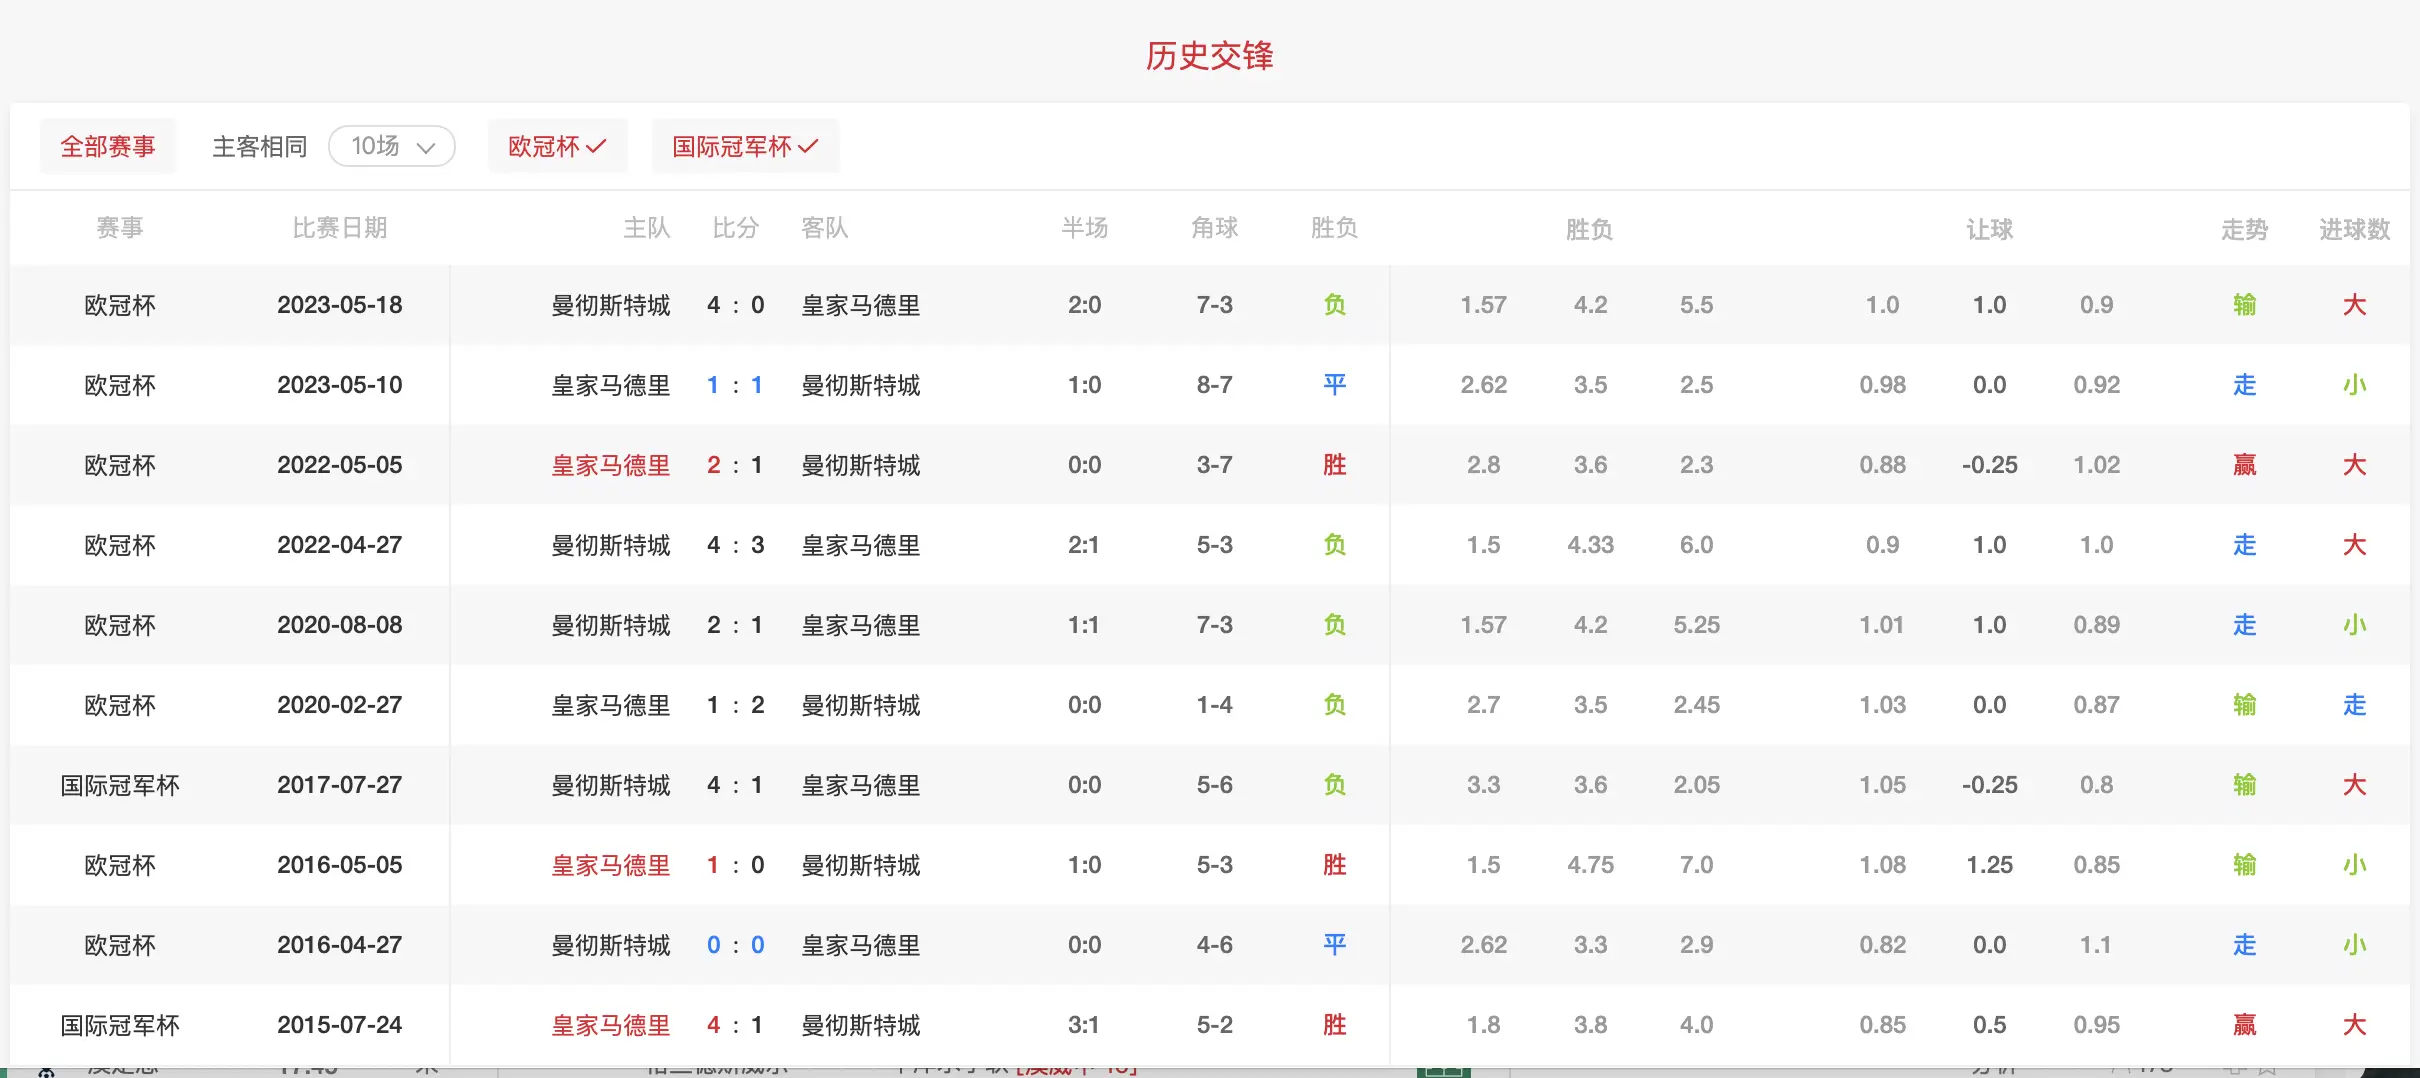Viewport: 2420px width, 1078px height.
Task: Open 皇家马德里 home team in 2023-05-10 row
Action: (611, 385)
